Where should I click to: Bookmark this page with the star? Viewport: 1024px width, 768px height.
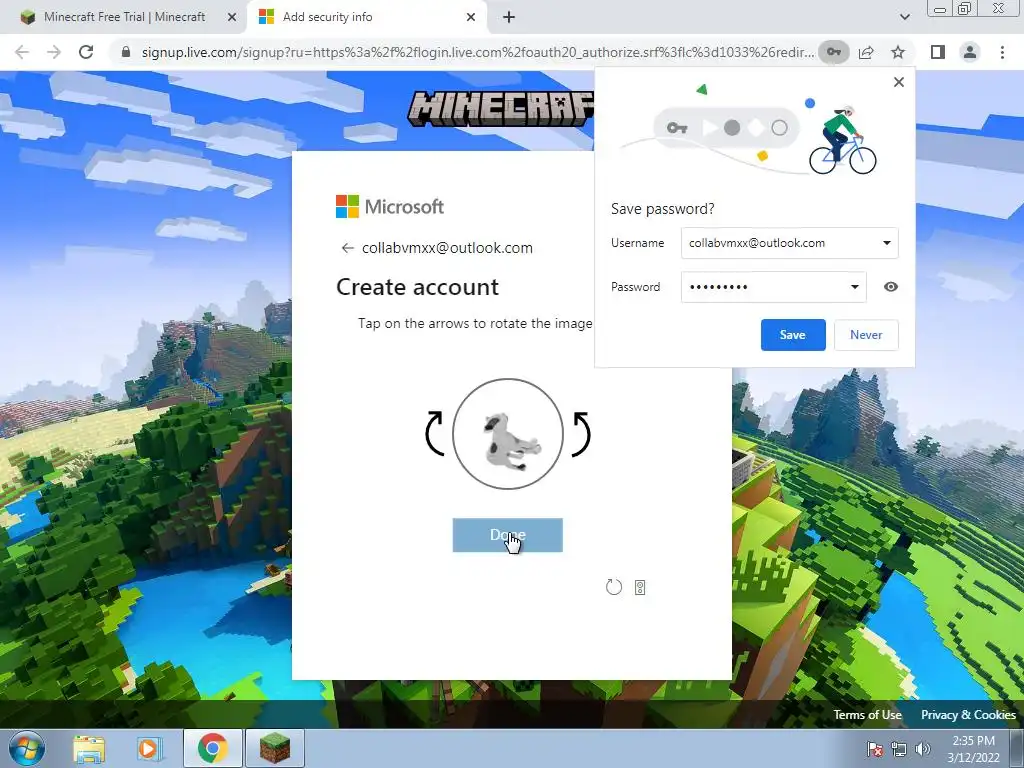point(899,52)
